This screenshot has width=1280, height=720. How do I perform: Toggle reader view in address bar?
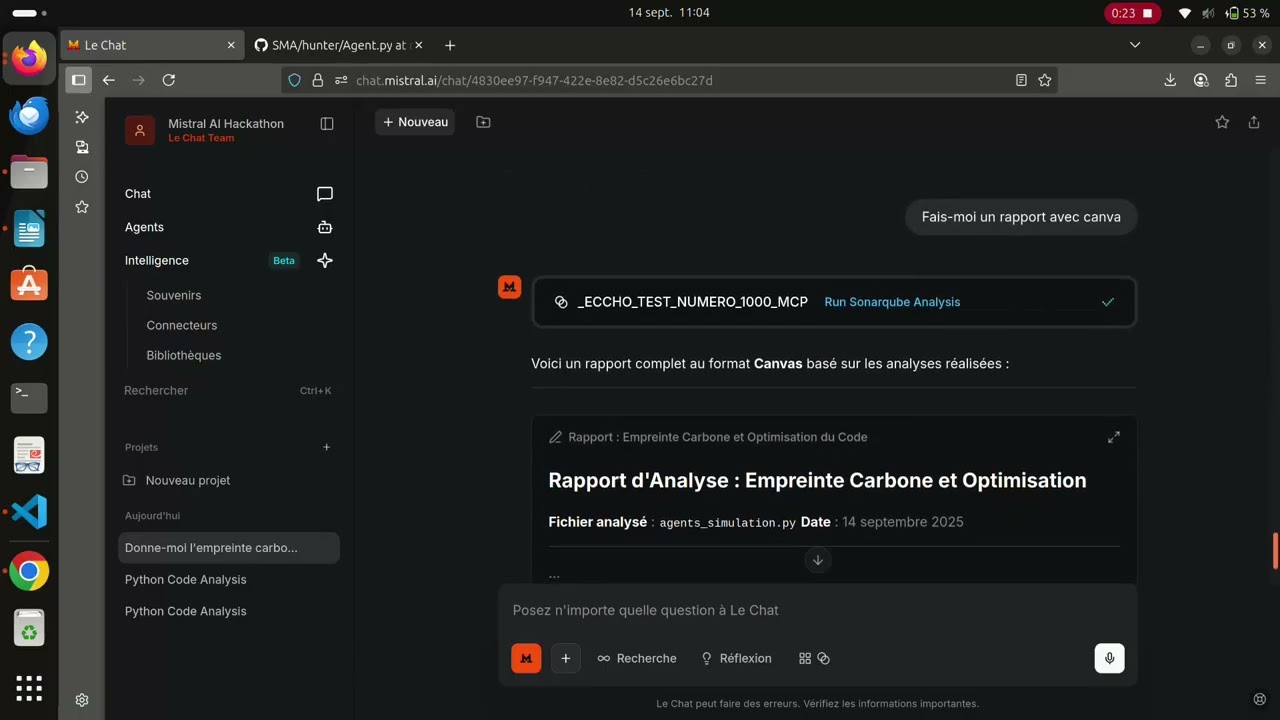point(1021,80)
